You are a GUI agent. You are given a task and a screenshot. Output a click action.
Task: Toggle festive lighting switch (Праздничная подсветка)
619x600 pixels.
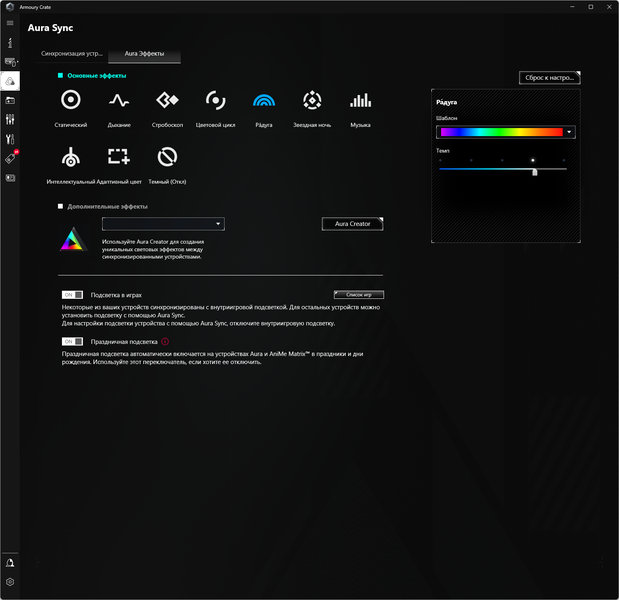click(x=72, y=341)
